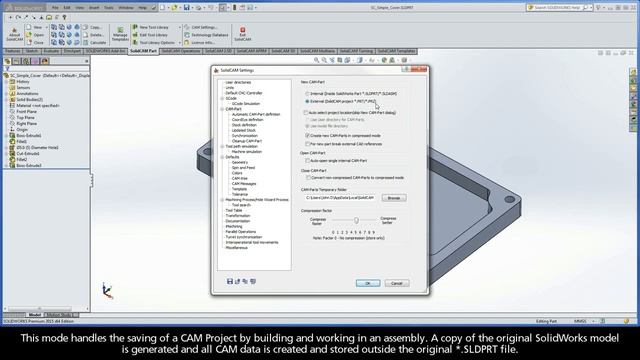Open About SolidCAM from the ribbon

point(14,34)
